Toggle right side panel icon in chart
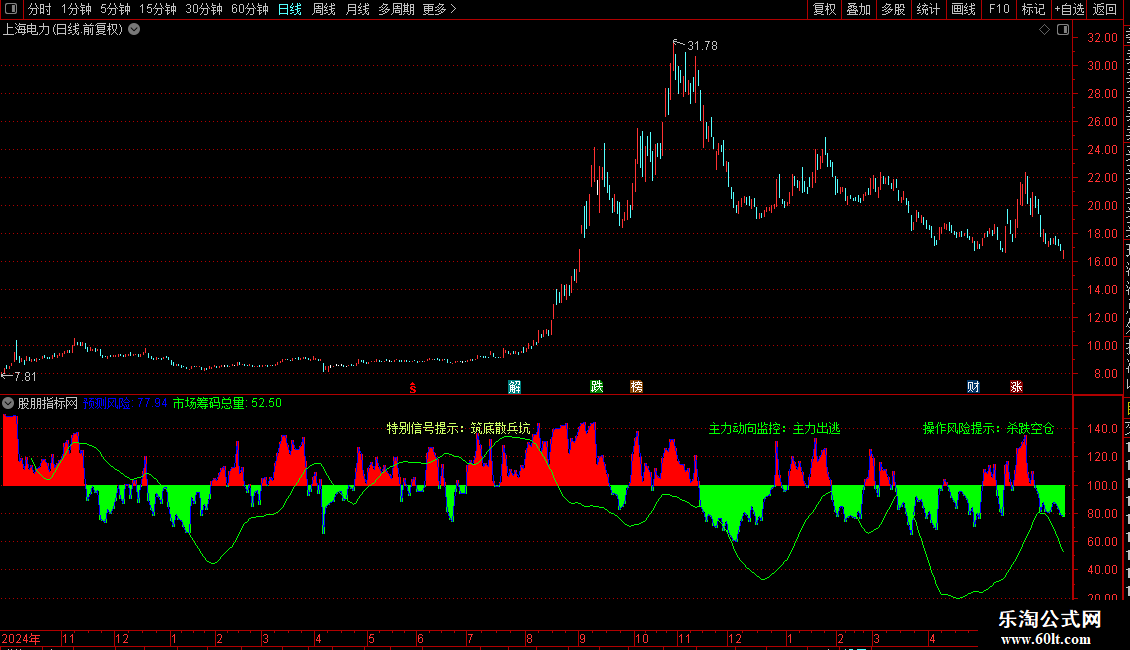 [x=1063, y=30]
